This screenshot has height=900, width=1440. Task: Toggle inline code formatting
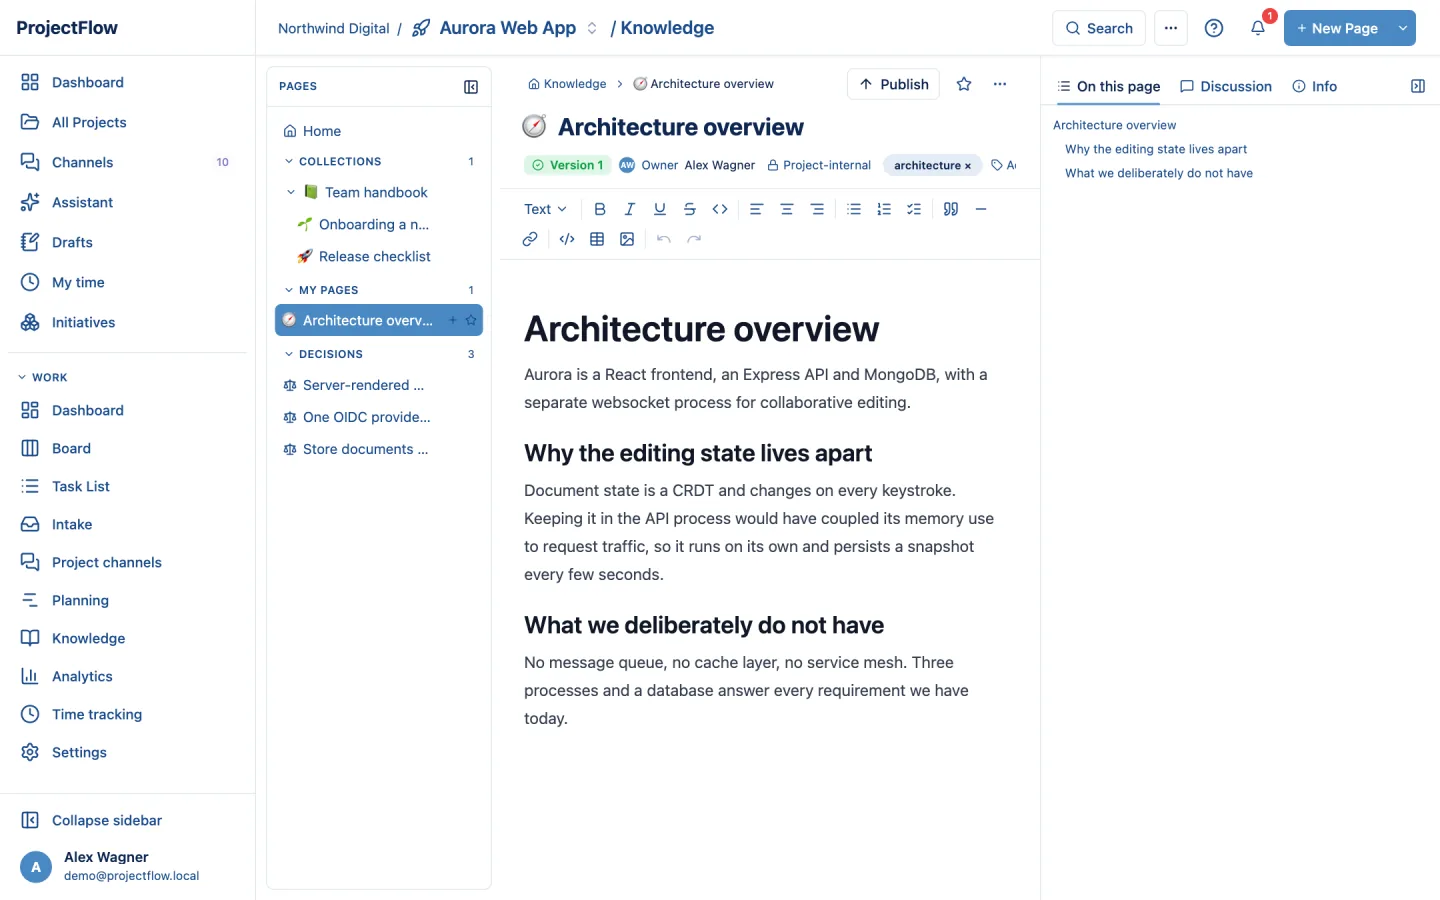(x=720, y=209)
